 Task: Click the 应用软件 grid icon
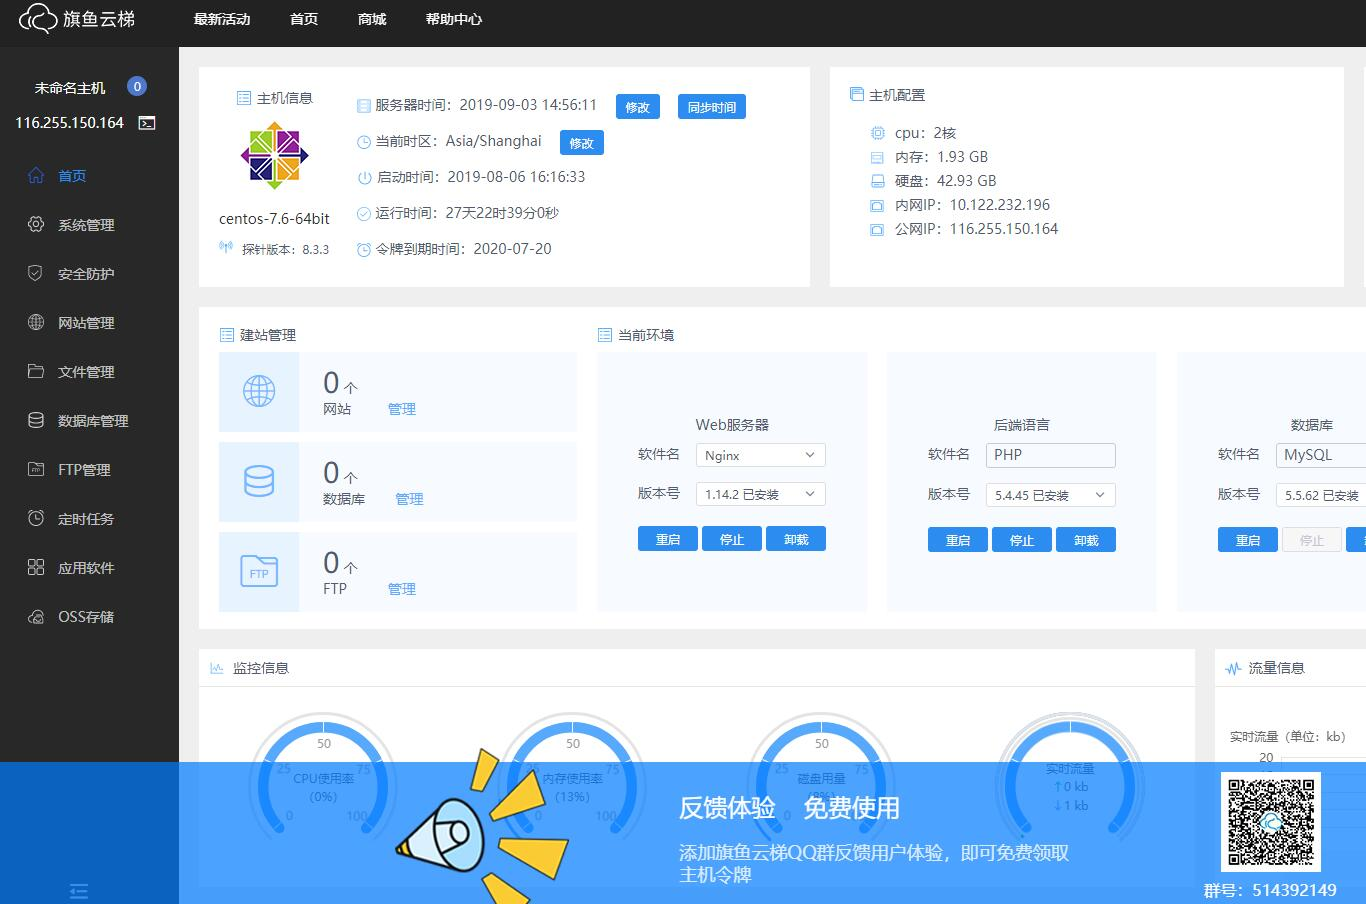(x=36, y=567)
